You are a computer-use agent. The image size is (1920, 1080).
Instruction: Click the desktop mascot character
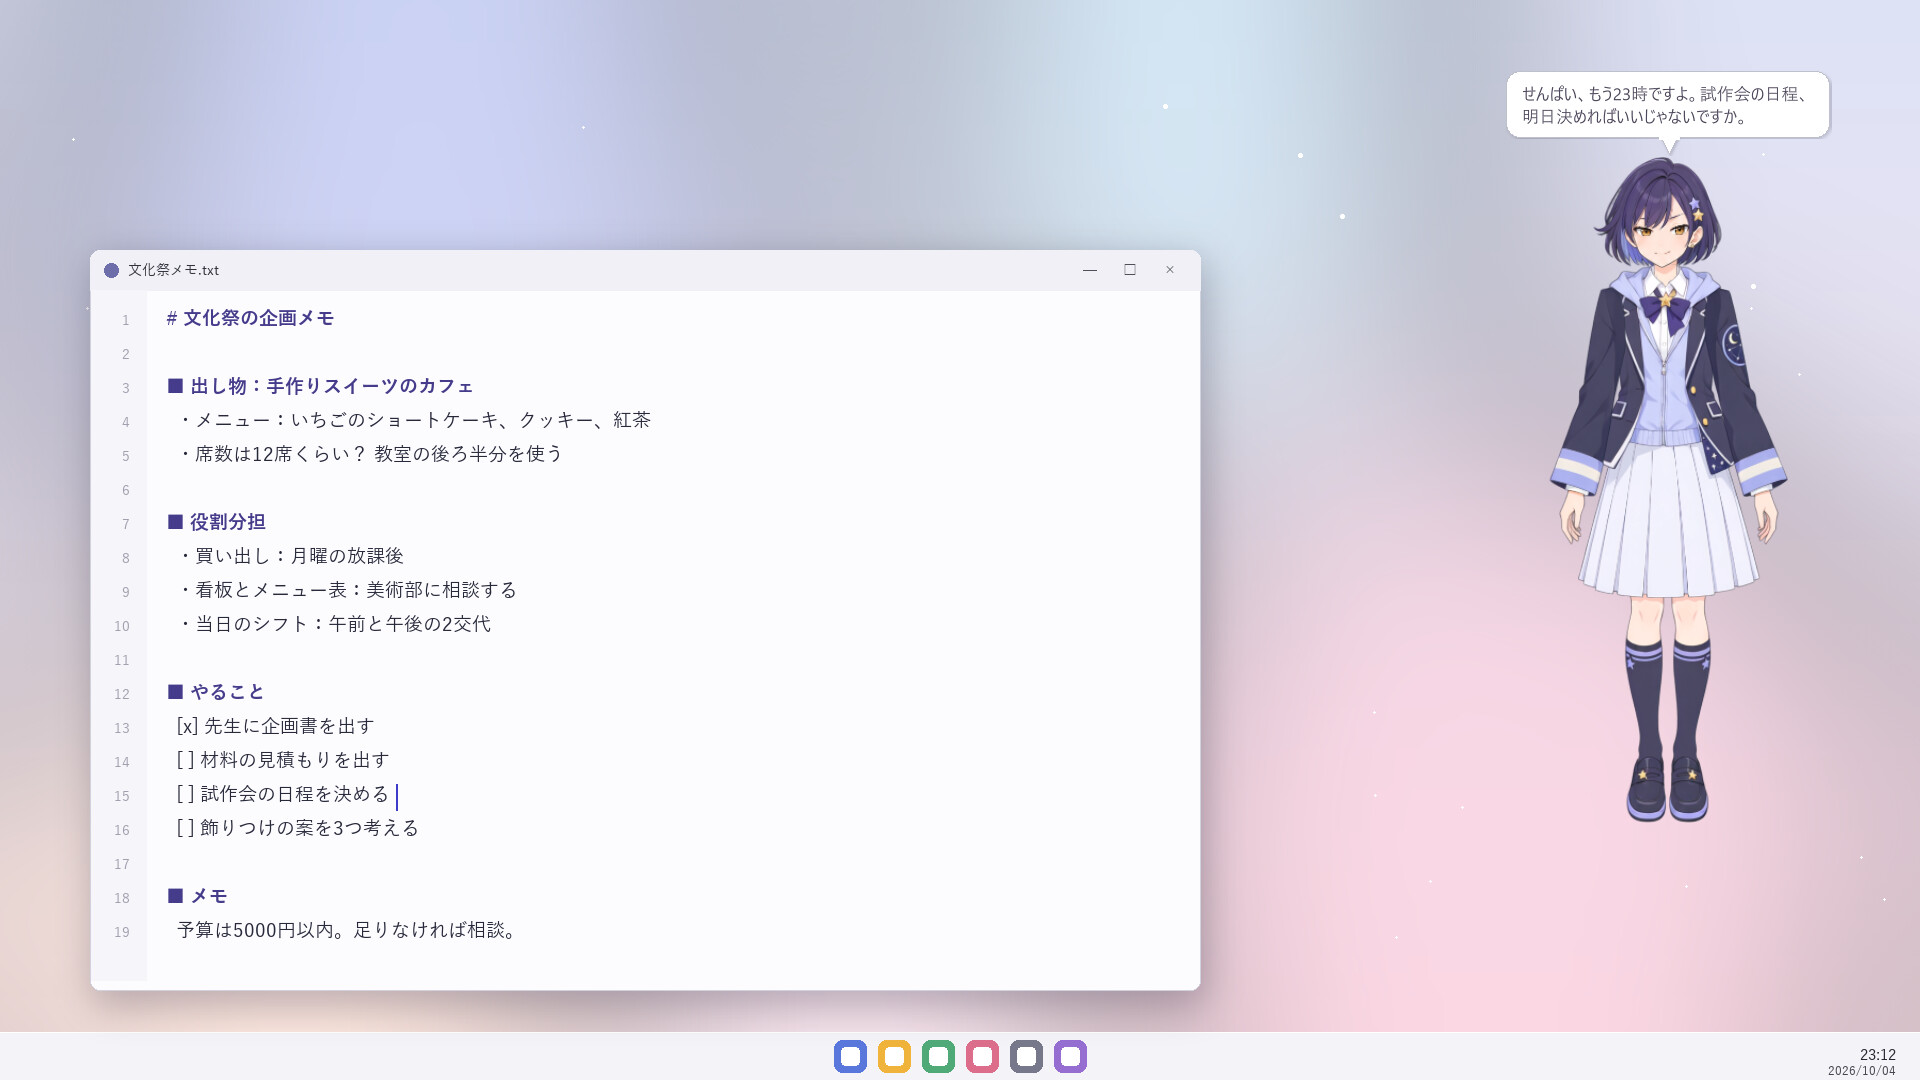[x=1668, y=490]
